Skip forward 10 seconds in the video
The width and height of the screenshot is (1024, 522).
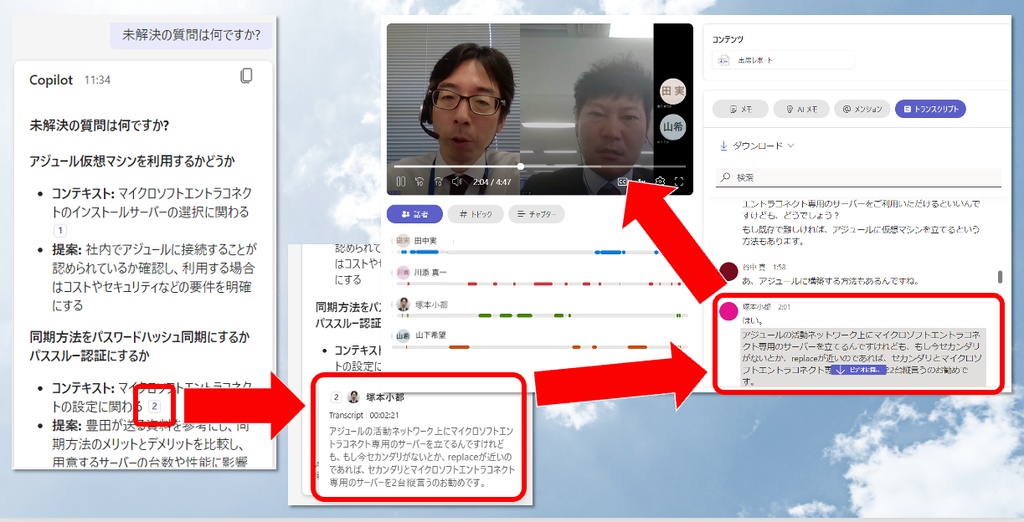[438, 182]
